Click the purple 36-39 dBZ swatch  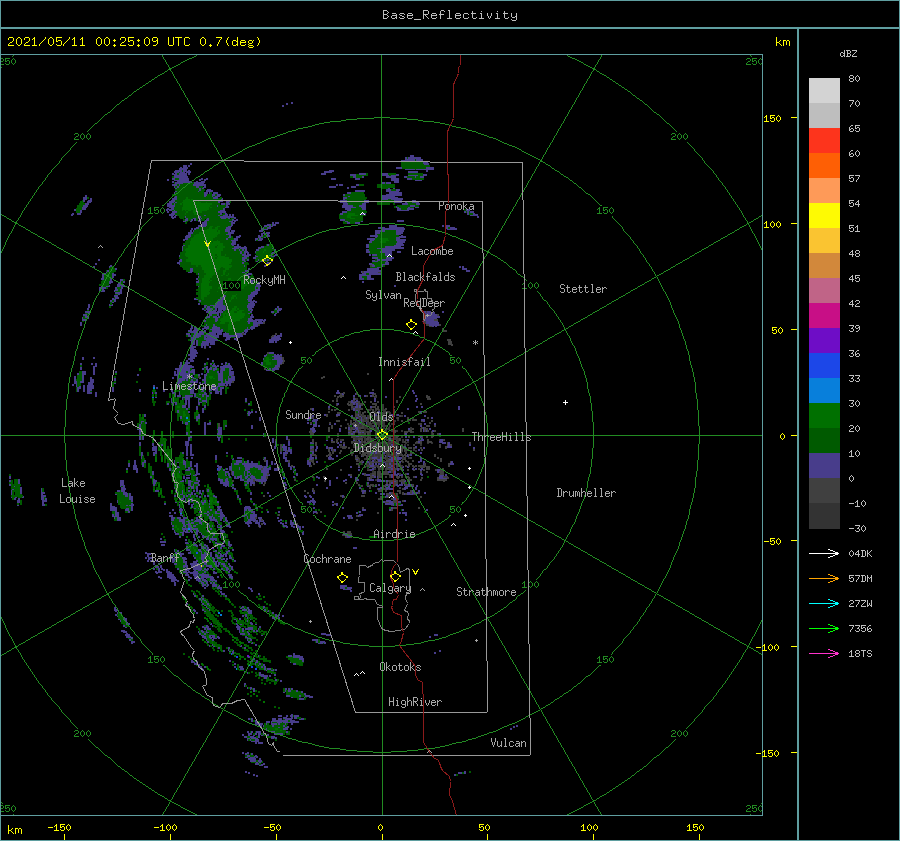824,341
